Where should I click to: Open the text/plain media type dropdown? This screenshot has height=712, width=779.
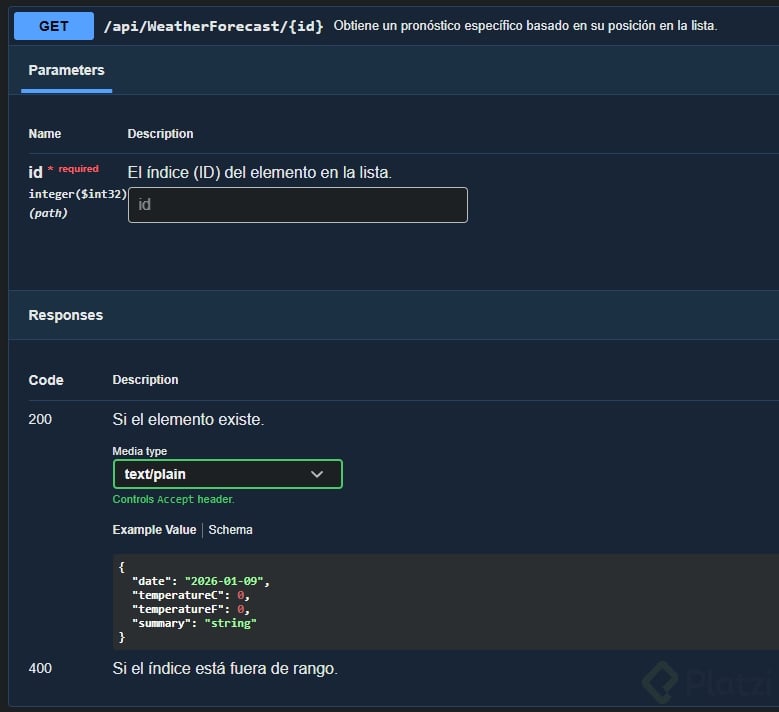[227, 474]
